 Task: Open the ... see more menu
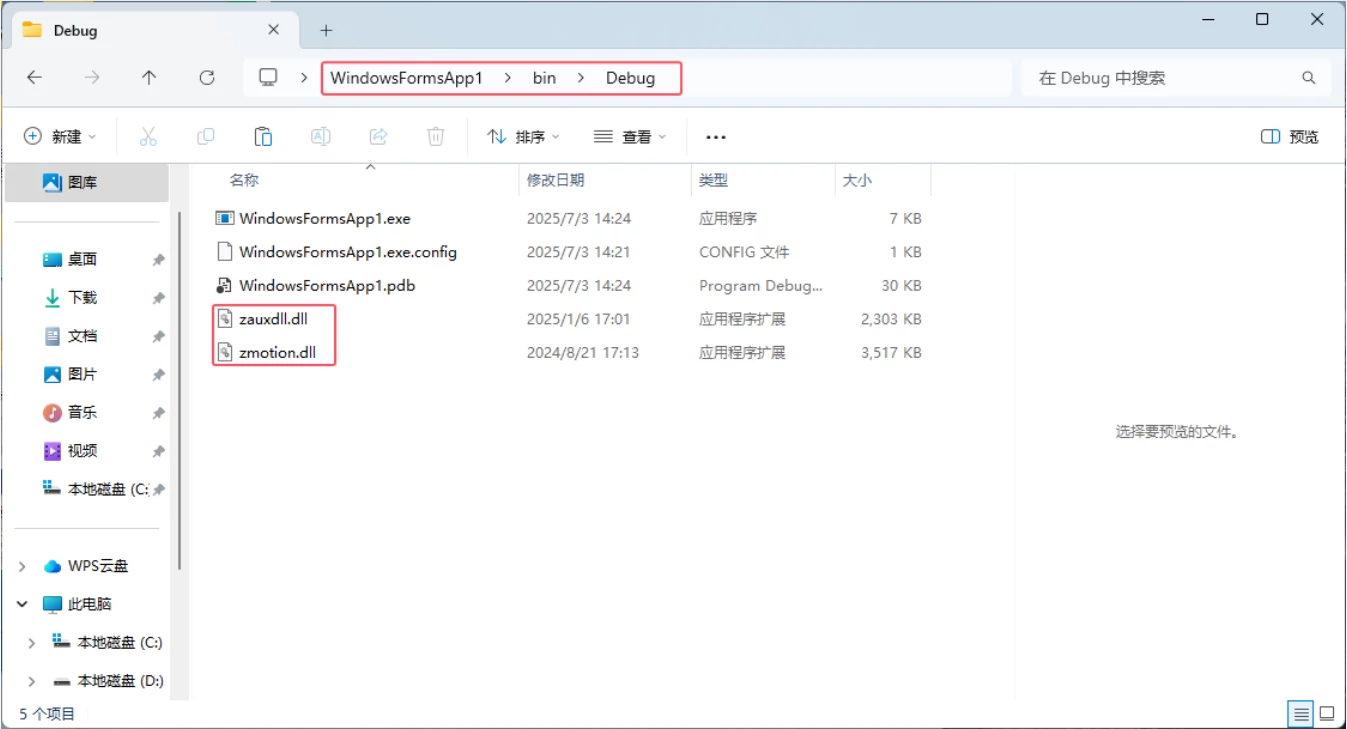pos(715,136)
